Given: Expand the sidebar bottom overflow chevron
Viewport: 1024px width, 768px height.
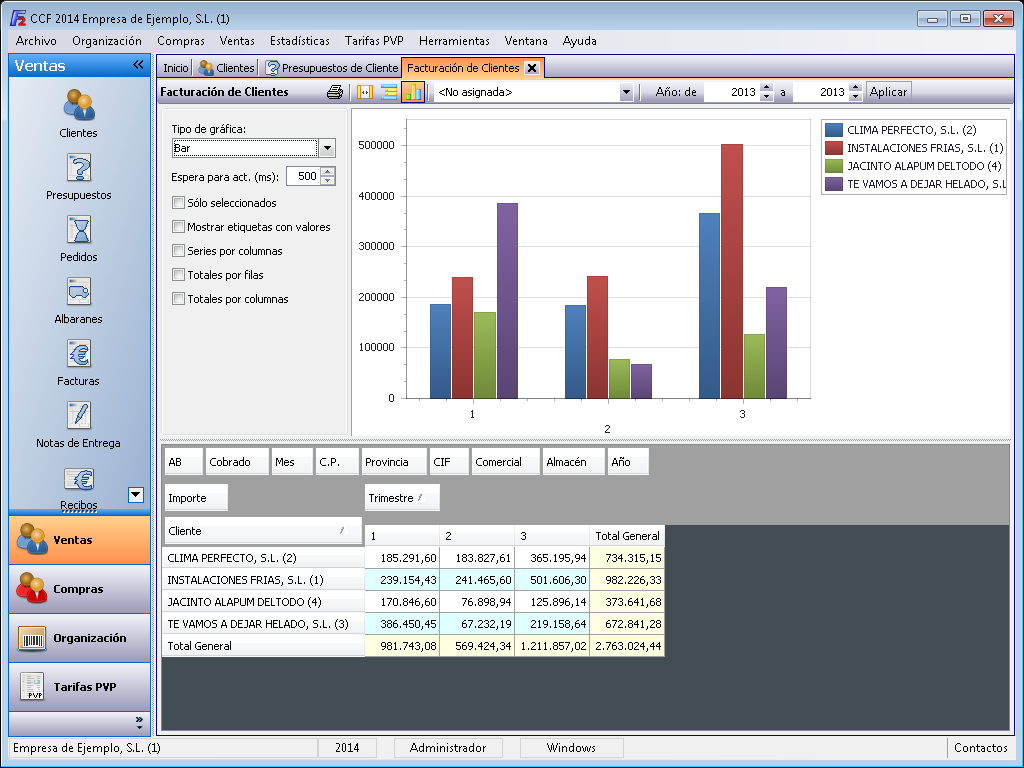Looking at the screenshot, I should [x=139, y=722].
